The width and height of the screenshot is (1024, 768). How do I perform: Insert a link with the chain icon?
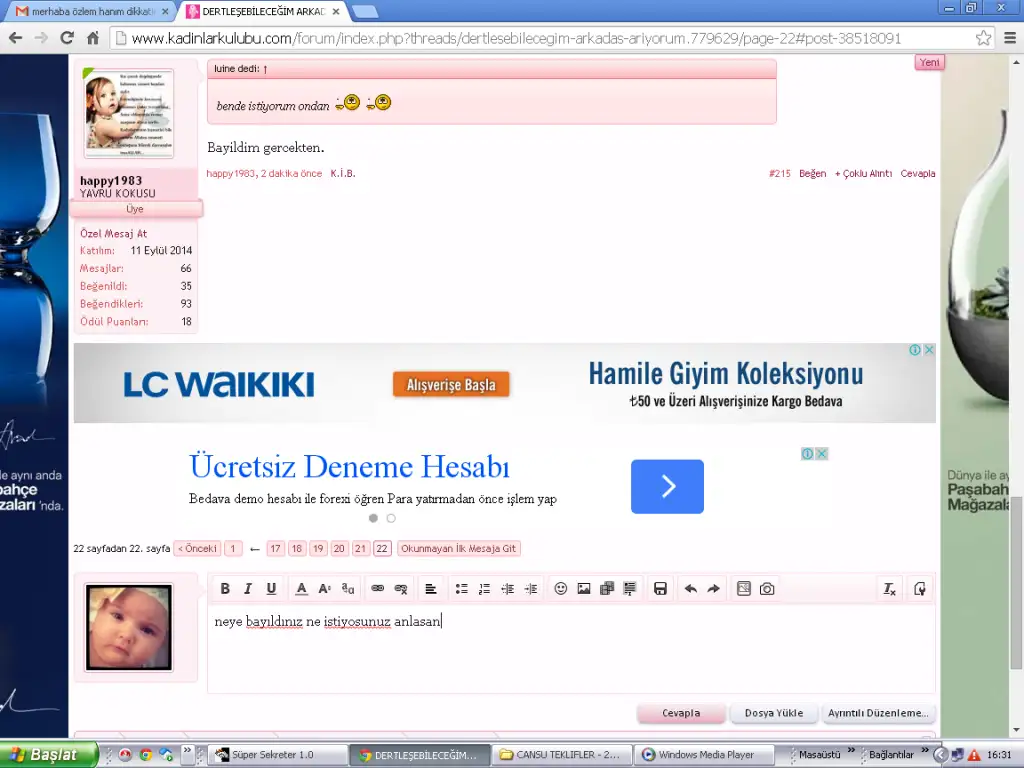378,589
